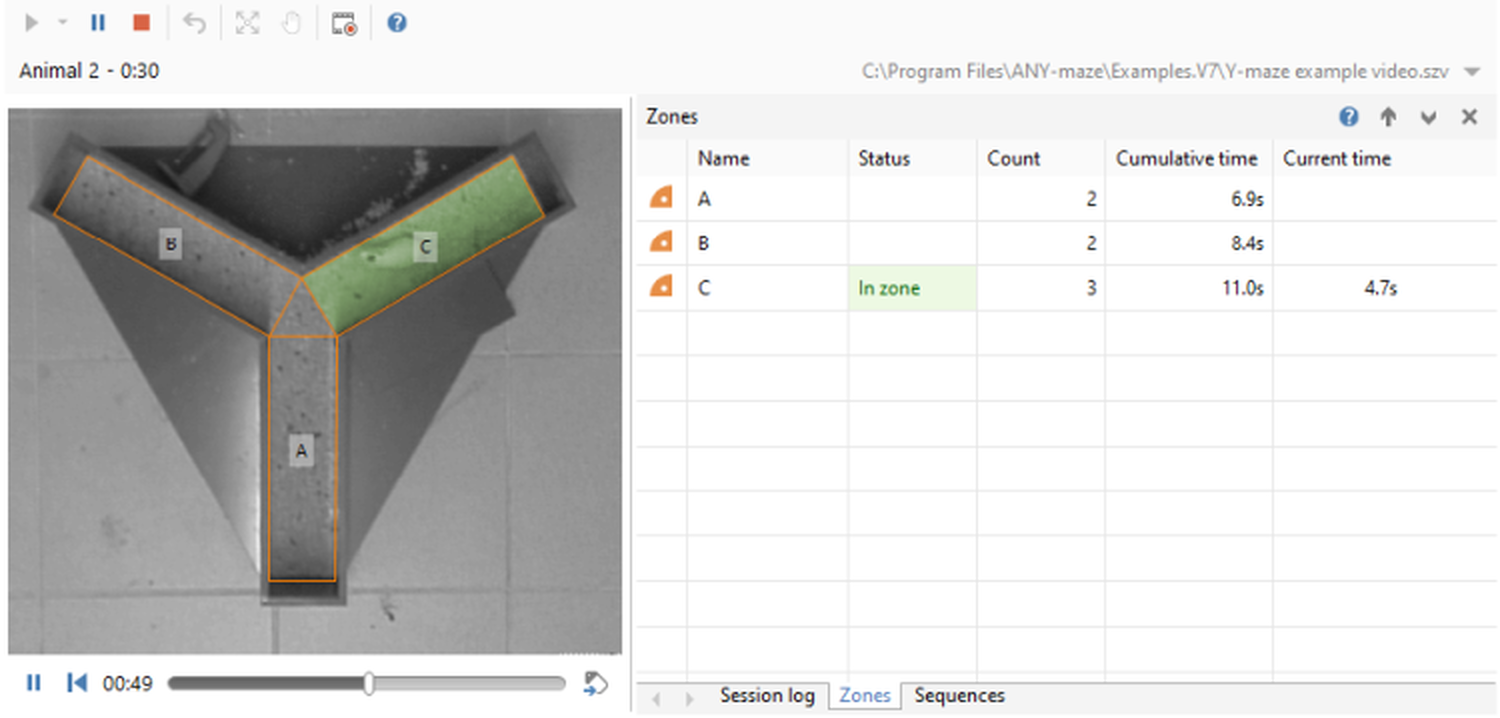The width and height of the screenshot is (1500, 718).
Task: Open dropdown arrow next to play button
Action: (62, 23)
